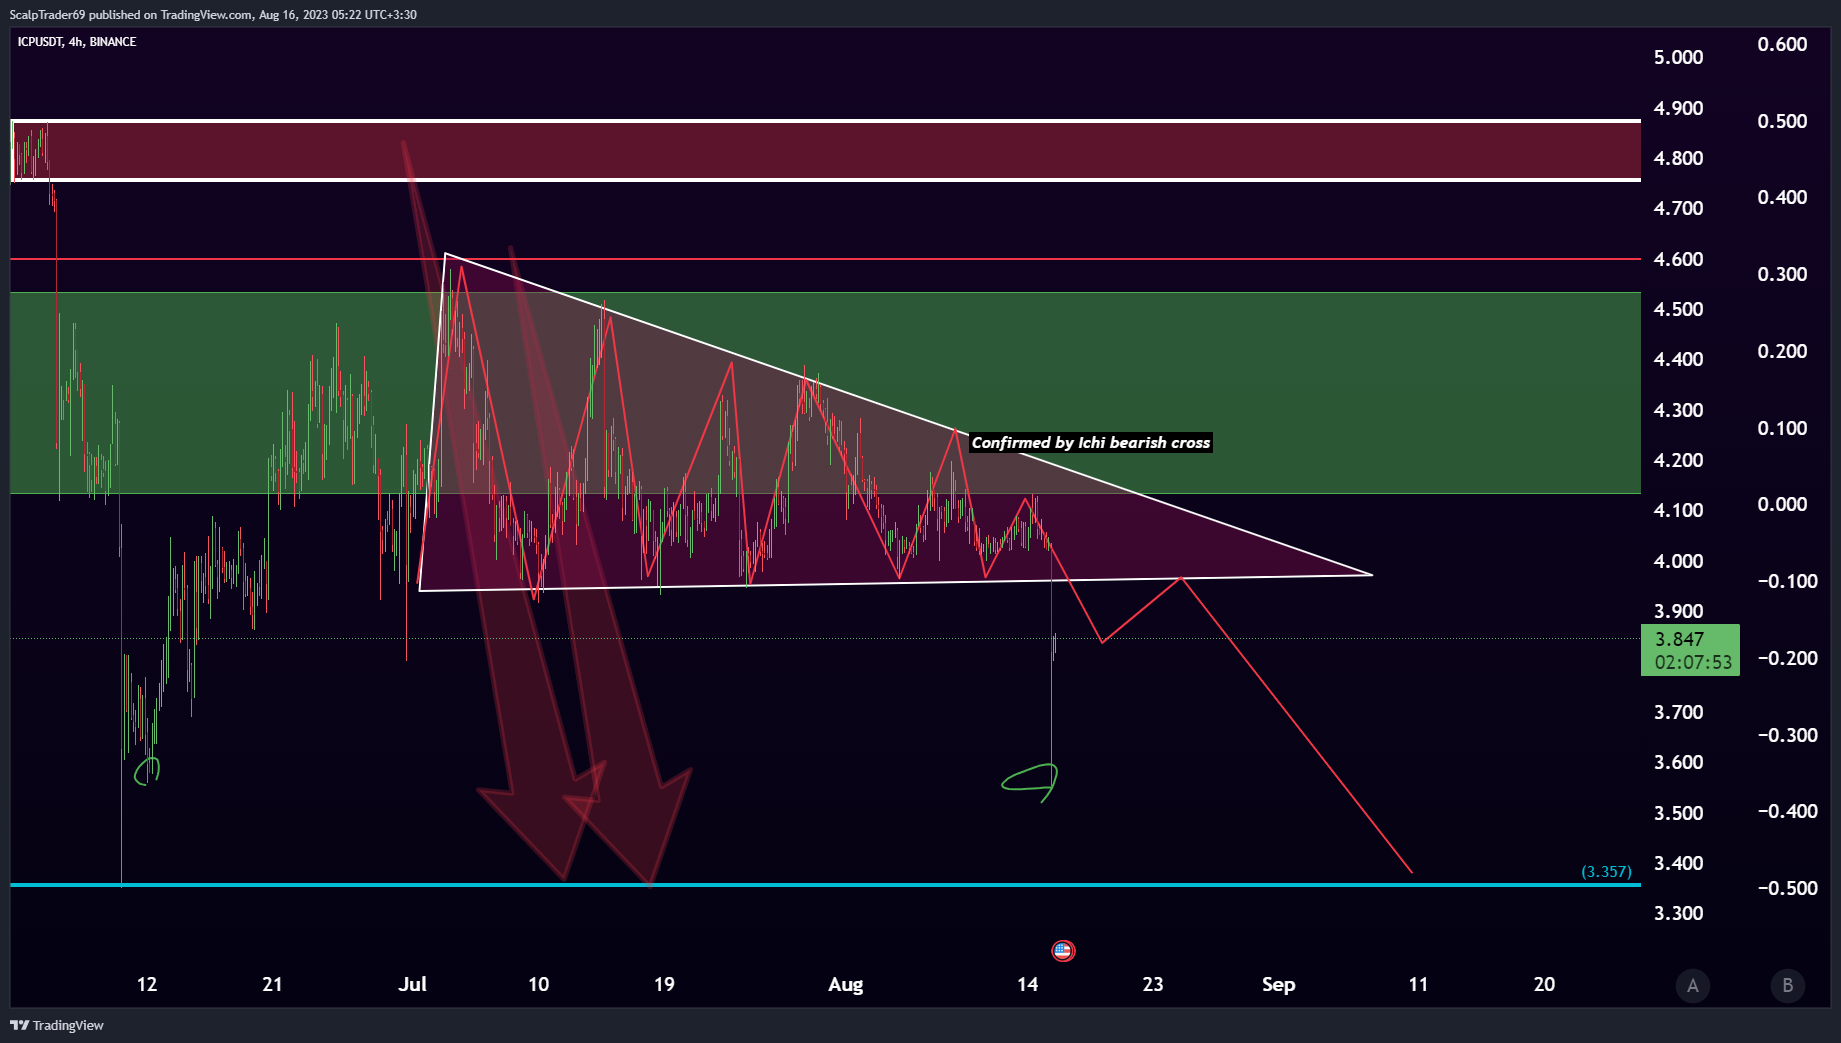Click the US economic event flag icon
Viewport: 1841px width, 1043px height.
(x=1063, y=951)
